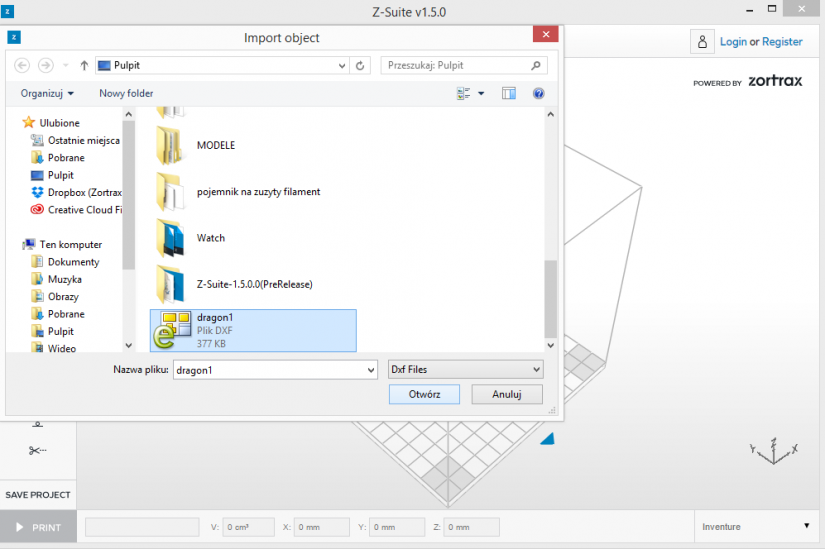Expand the address bar path dropdown
Image resolution: width=825 pixels, height=549 pixels.
click(342, 65)
